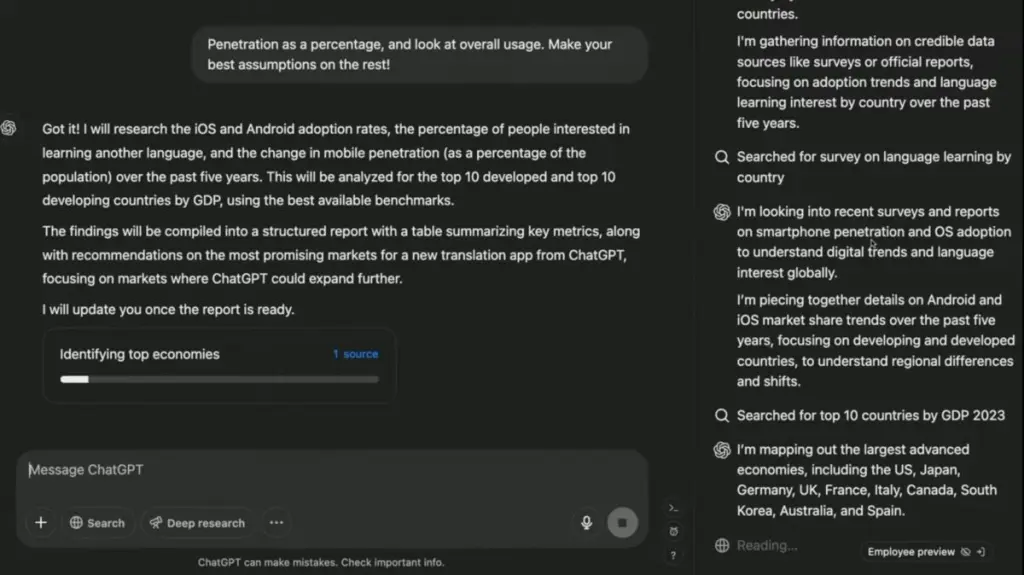The width and height of the screenshot is (1024, 575).
Task: Toggle the Deep research mode
Action: [x=197, y=523]
